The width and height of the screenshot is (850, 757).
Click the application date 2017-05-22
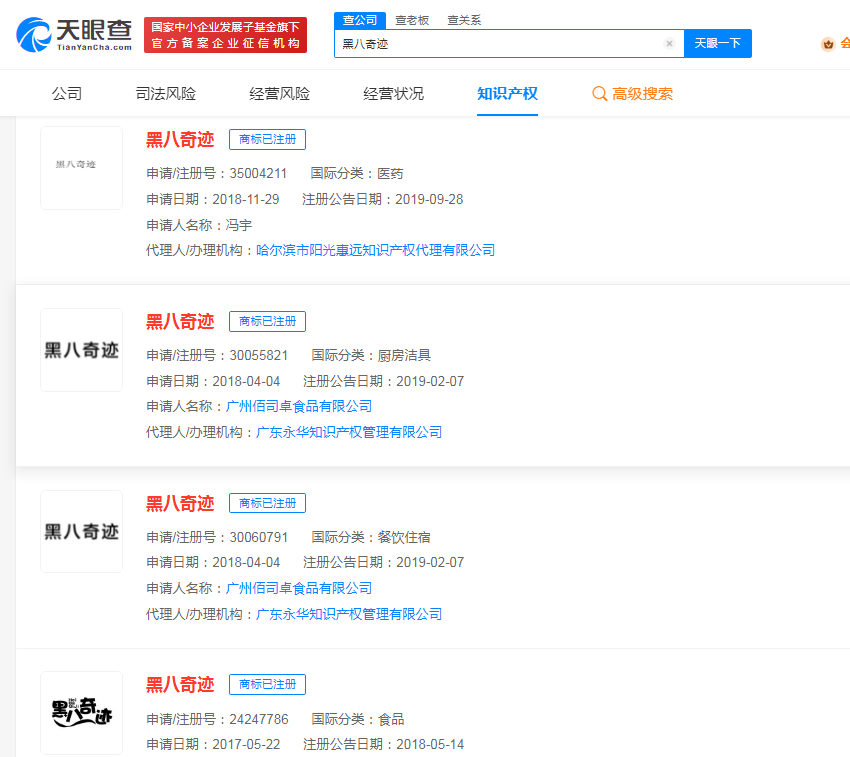[x=246, y=745]
